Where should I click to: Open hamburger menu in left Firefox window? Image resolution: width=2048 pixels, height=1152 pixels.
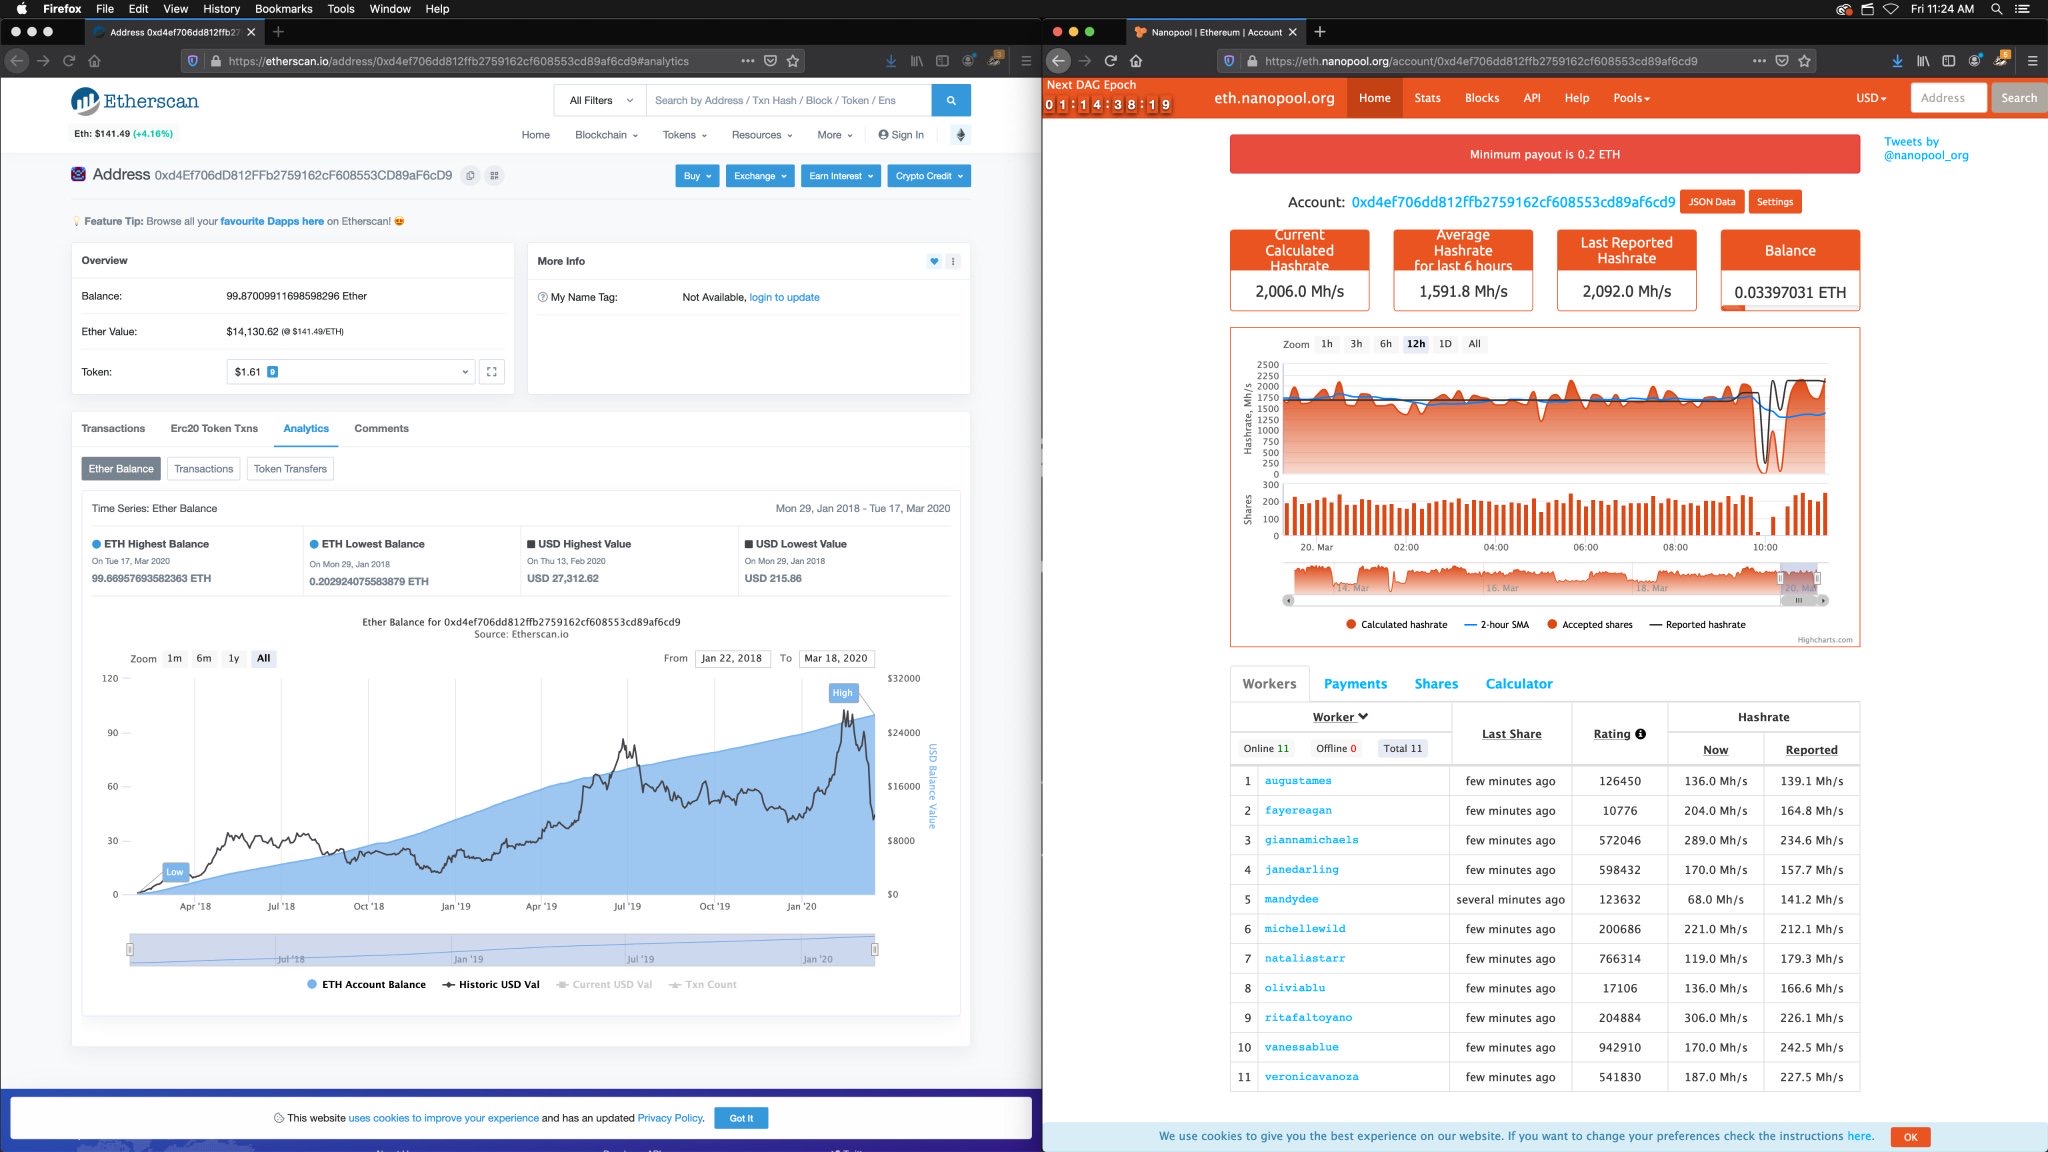click(x=1026, y=61)
